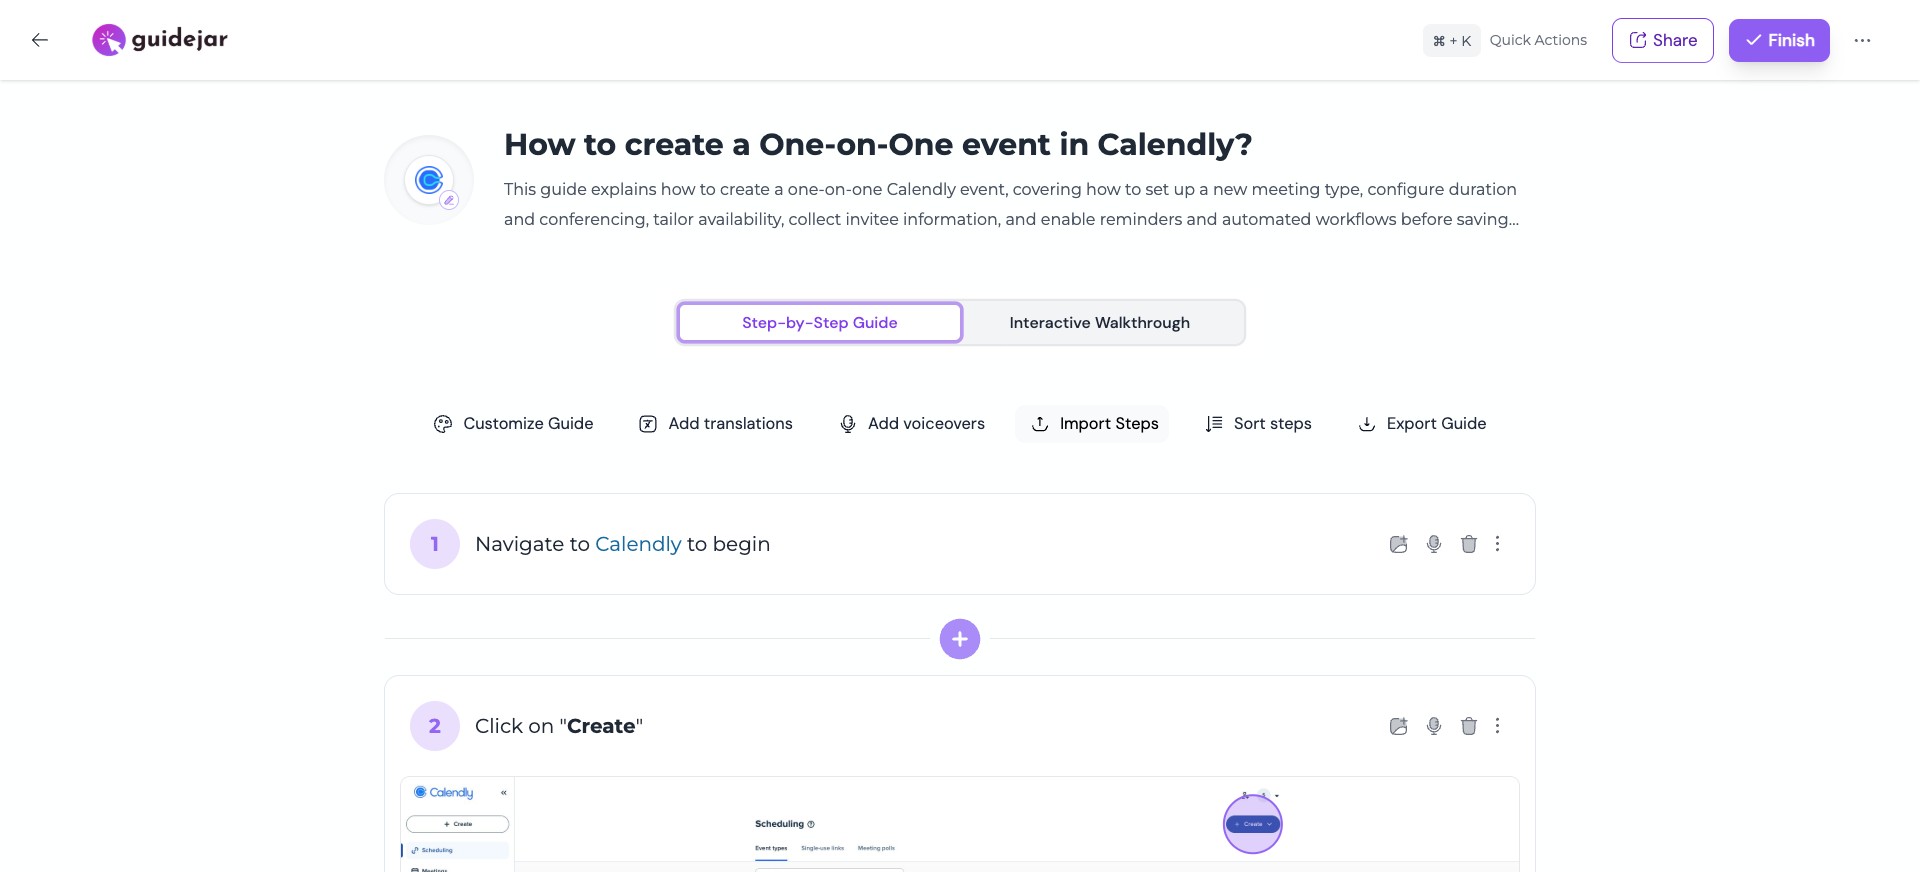Switch to Interactive Walkthrough tab
The width and height of the screenshot is (1920, 872).
tap(1099, 323)
